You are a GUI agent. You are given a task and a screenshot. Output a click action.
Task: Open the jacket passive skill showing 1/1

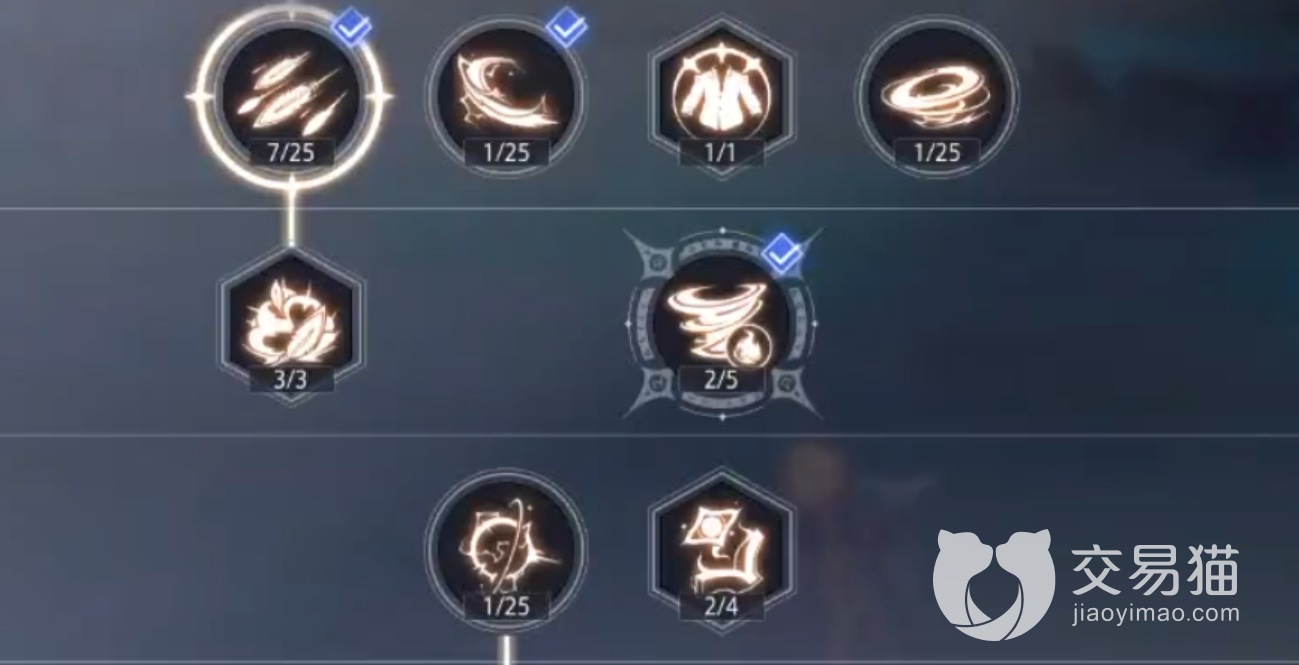click(x=721, y=97)
